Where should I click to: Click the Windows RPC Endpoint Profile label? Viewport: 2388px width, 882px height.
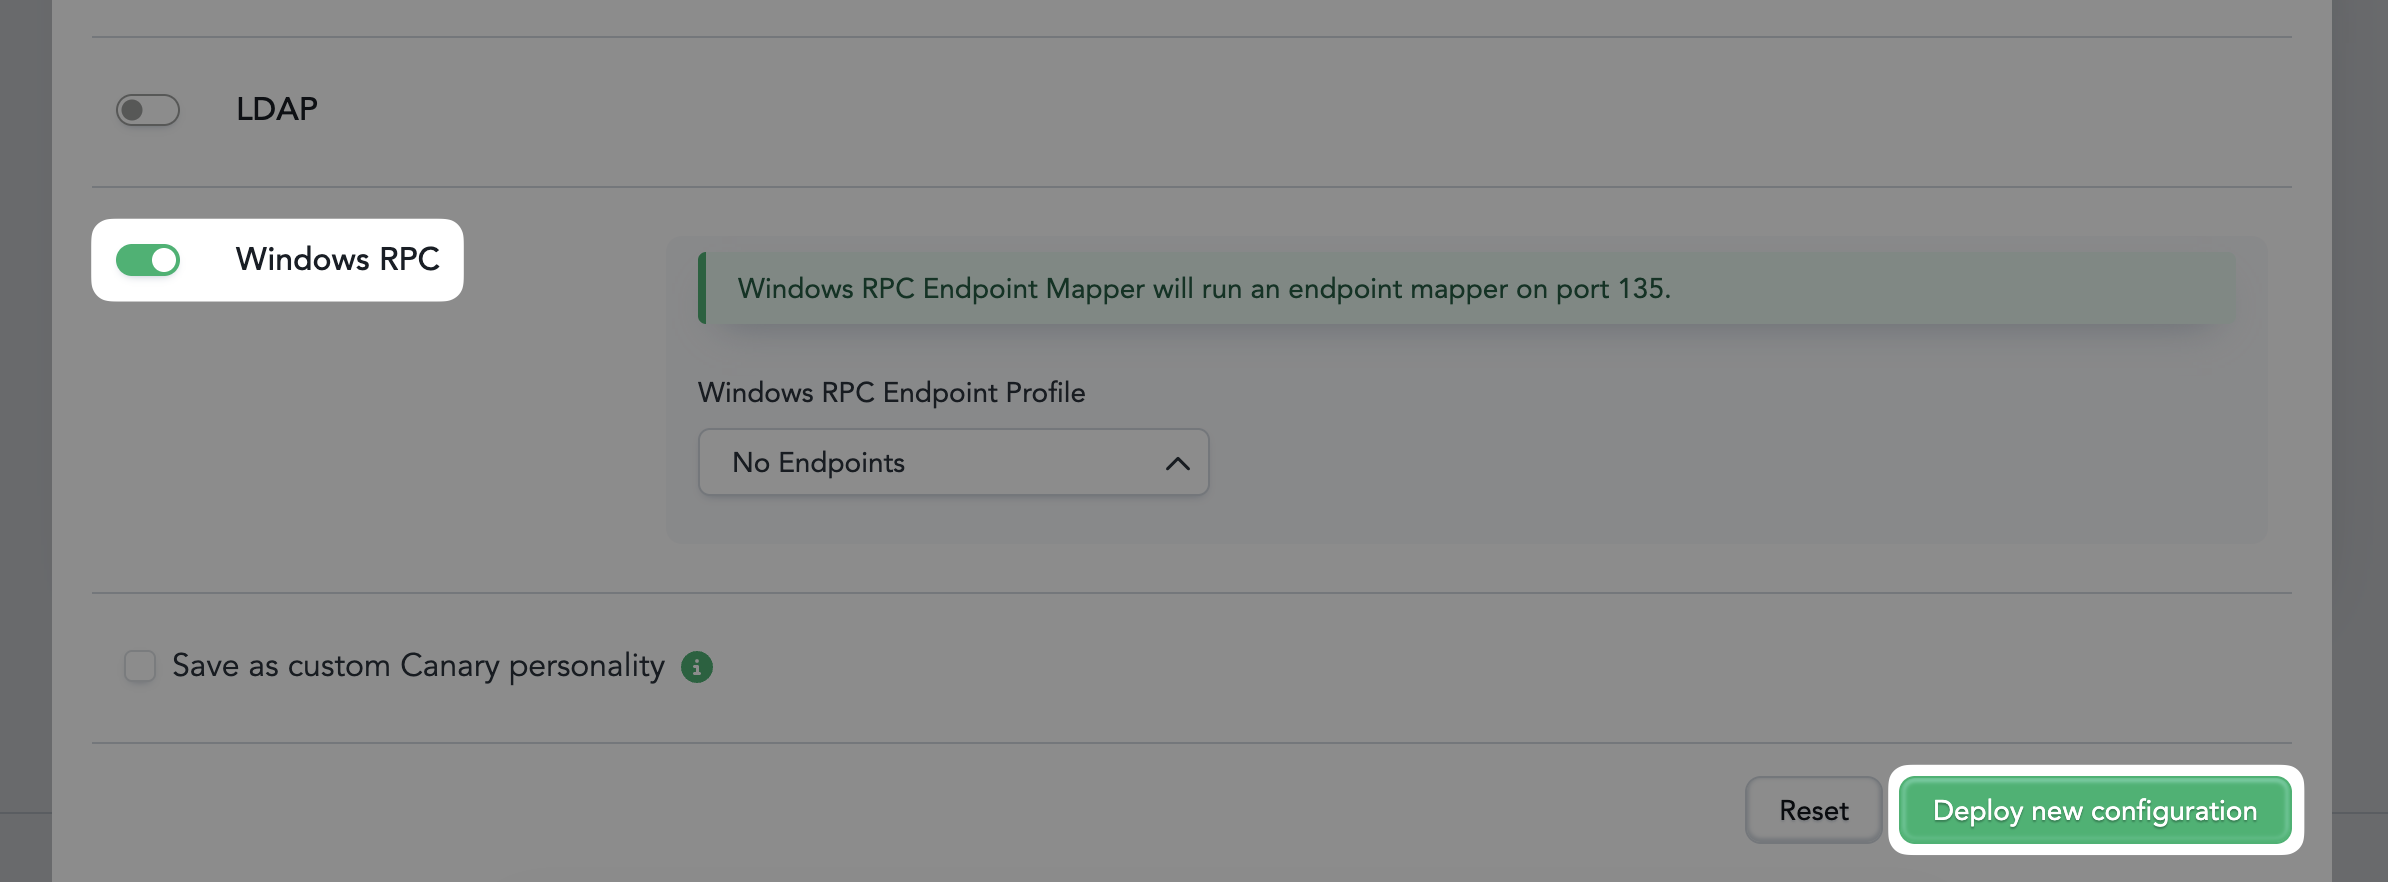pyautogui.click(x=891, y=392)
